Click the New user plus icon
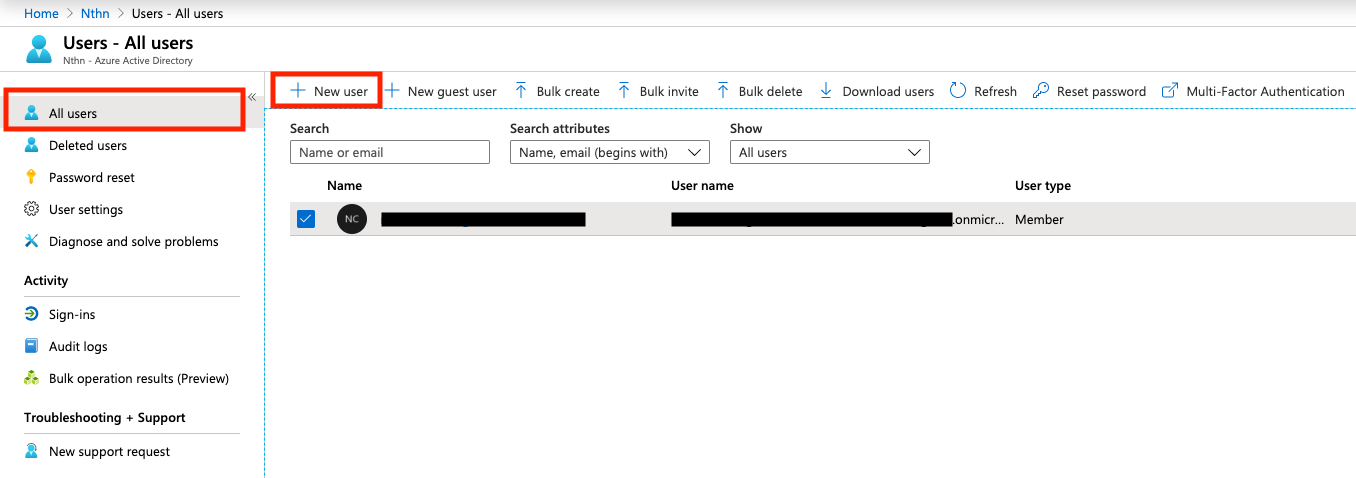The width and height of the screenshot is (1356, 478). (297, 91)
